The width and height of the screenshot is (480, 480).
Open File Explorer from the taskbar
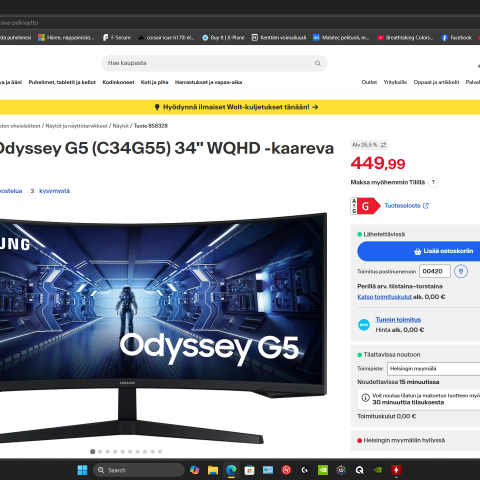213,470
